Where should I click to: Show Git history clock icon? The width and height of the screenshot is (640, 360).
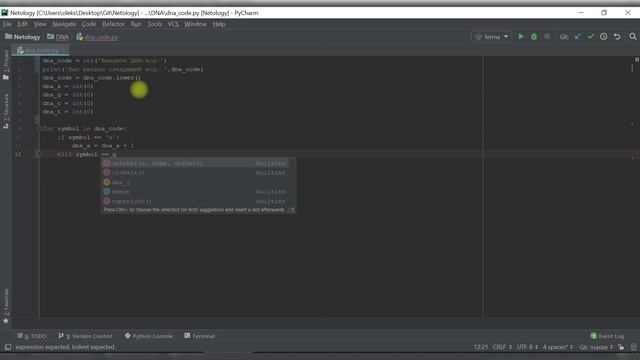coord(604,37)
